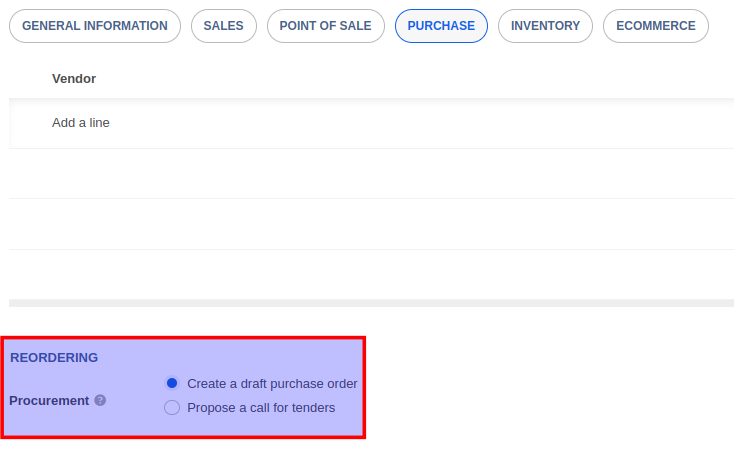
Task: Go to the Point of Sale tab
Action: click(325, 26)
